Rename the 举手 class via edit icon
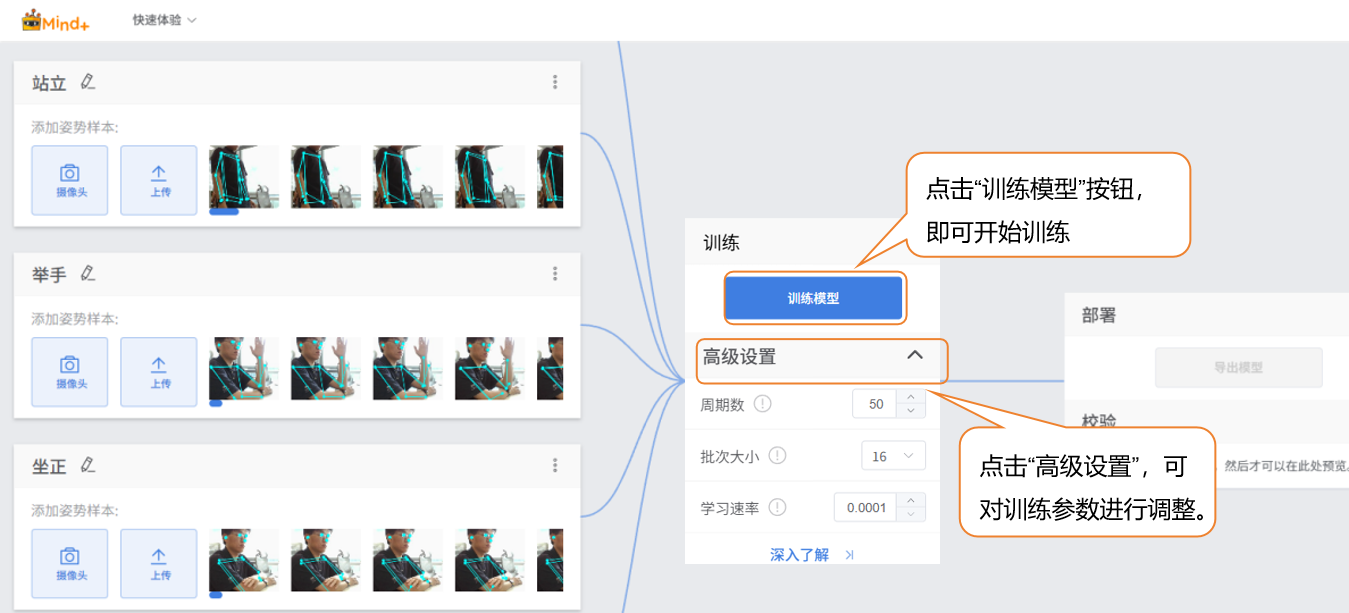Viewport: 1349px width, 613px height. (x=88, y=273)
